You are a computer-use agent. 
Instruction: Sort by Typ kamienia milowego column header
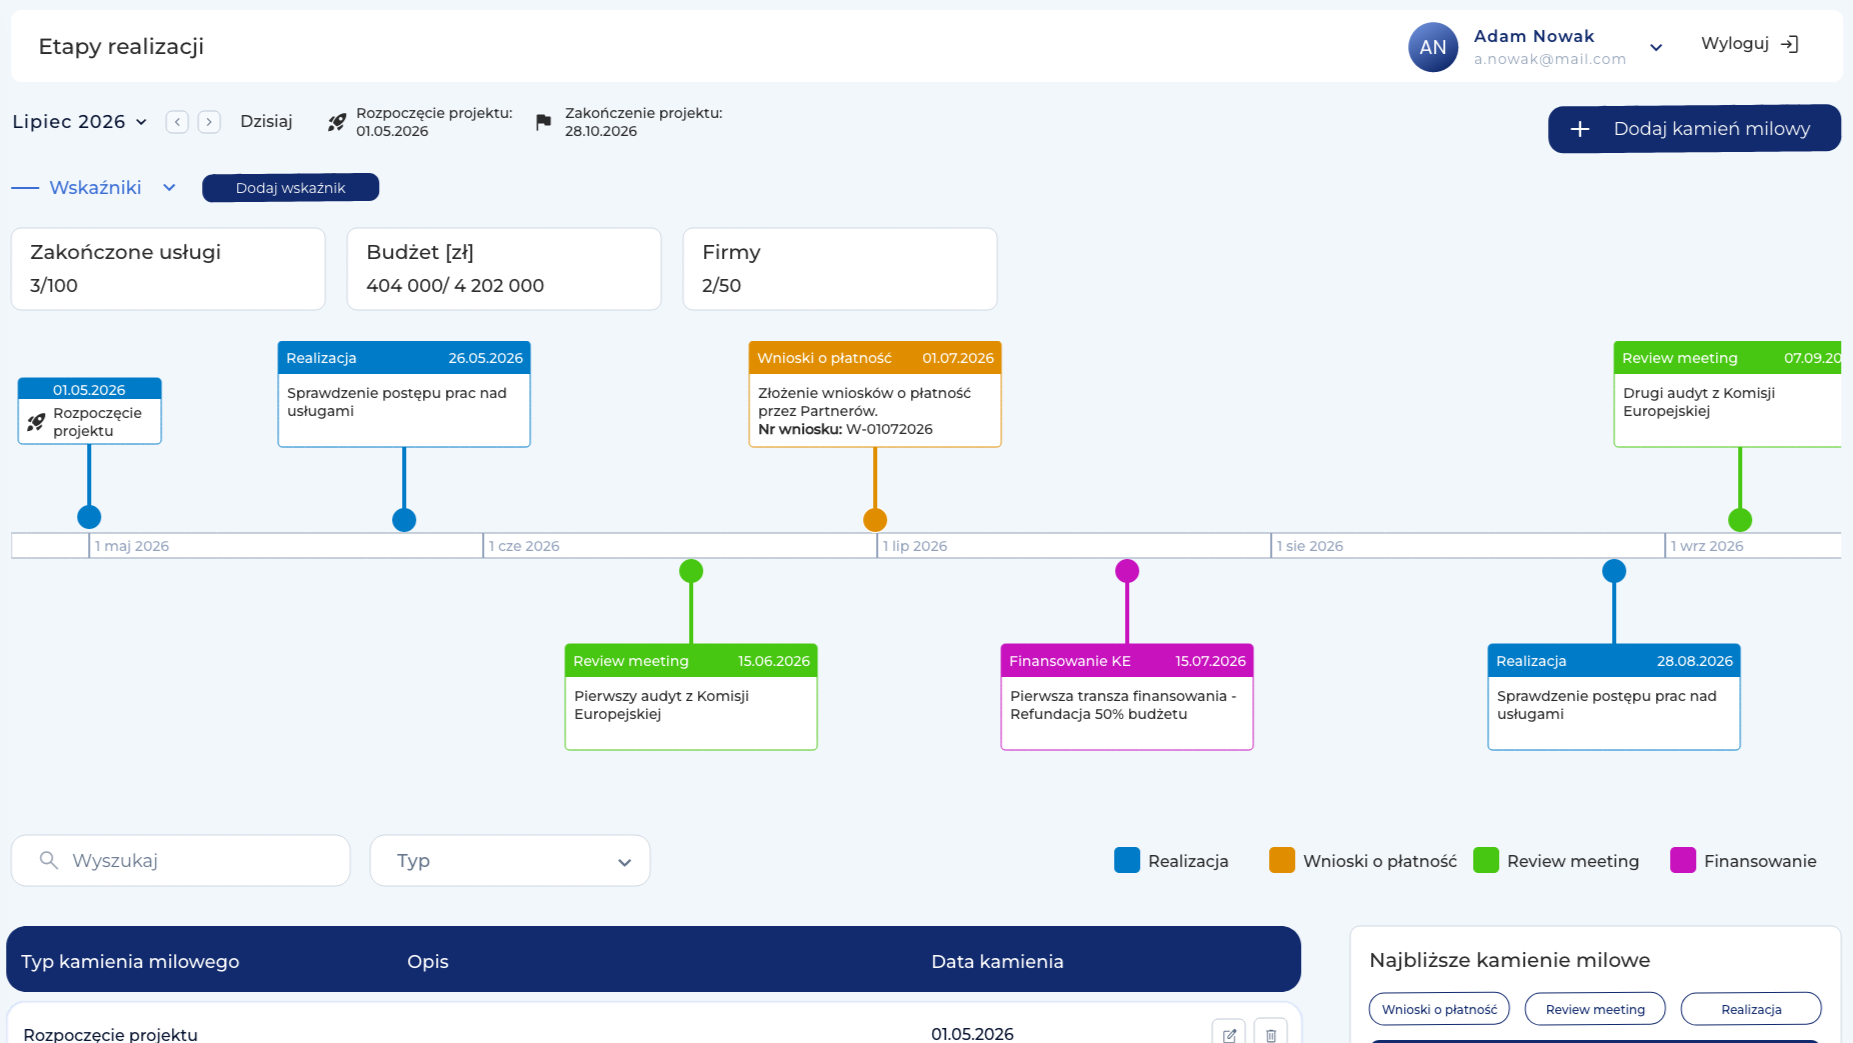(130, 962)
